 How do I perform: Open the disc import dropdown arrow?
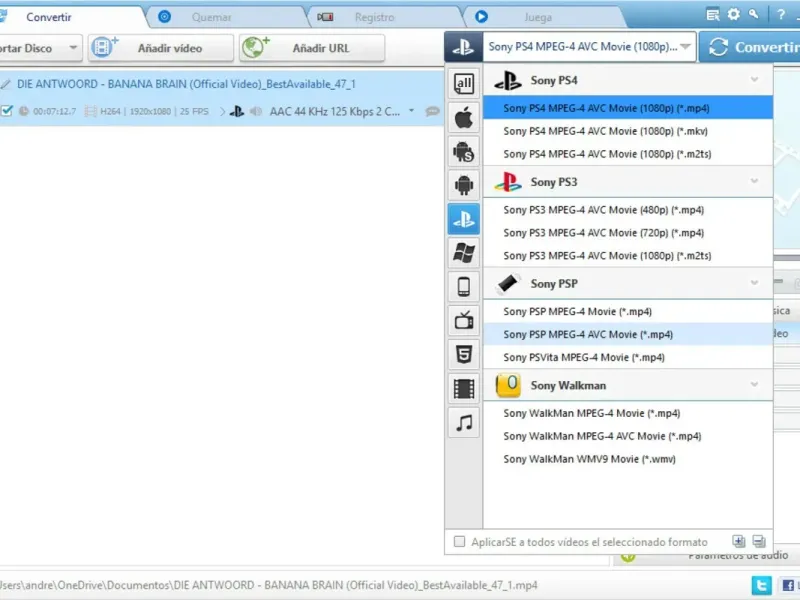pos(73,48)
